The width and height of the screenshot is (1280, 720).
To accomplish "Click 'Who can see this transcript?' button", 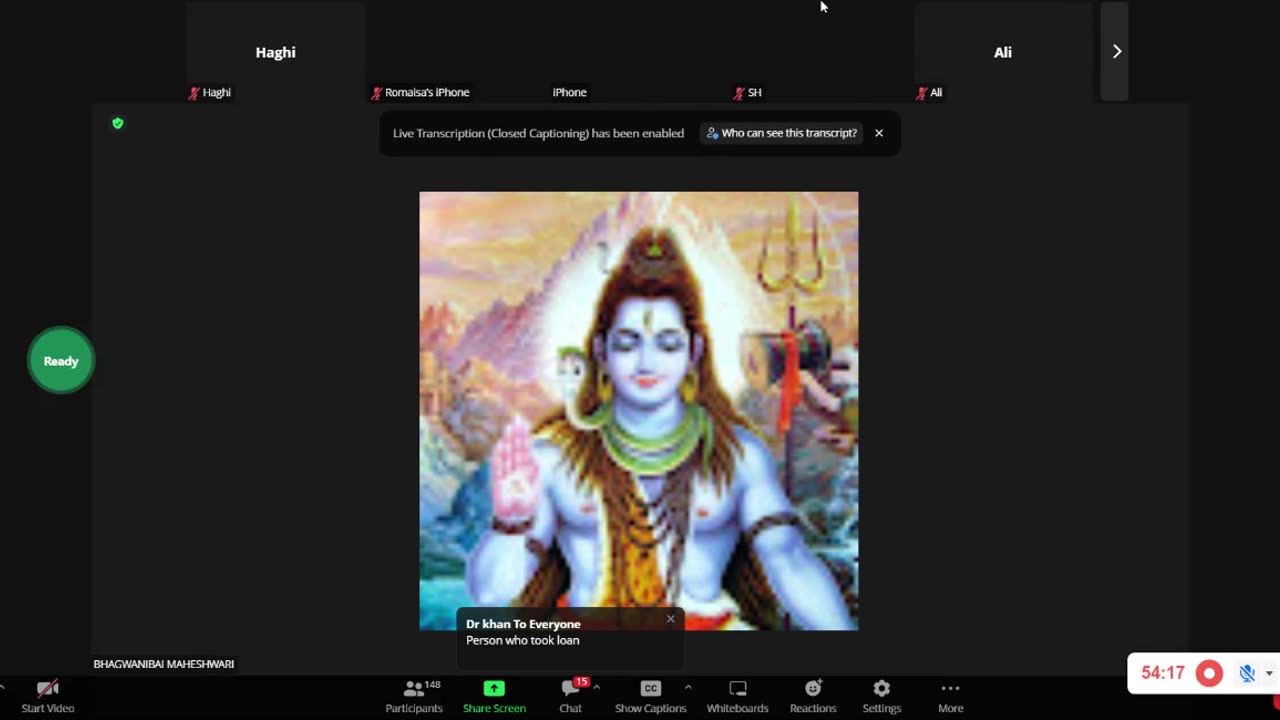I will 782,133.
